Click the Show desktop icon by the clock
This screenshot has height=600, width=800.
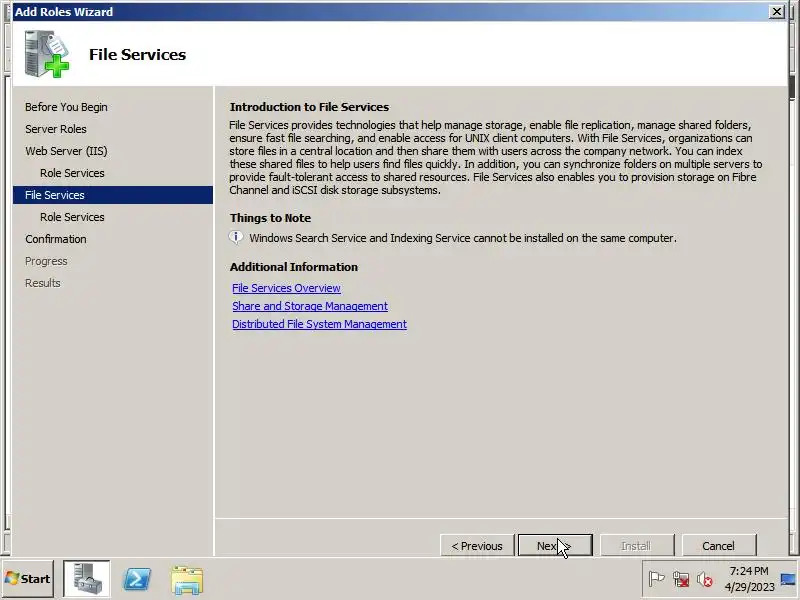pyautogui.click(x=788, y=579)
